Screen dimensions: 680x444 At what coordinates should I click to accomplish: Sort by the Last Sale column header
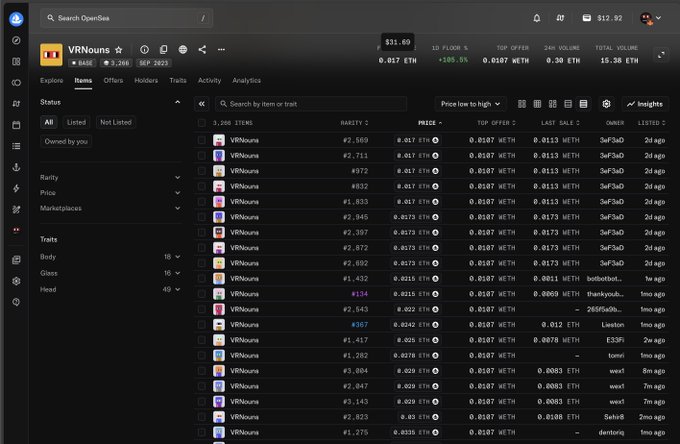[x=560, y=123]
